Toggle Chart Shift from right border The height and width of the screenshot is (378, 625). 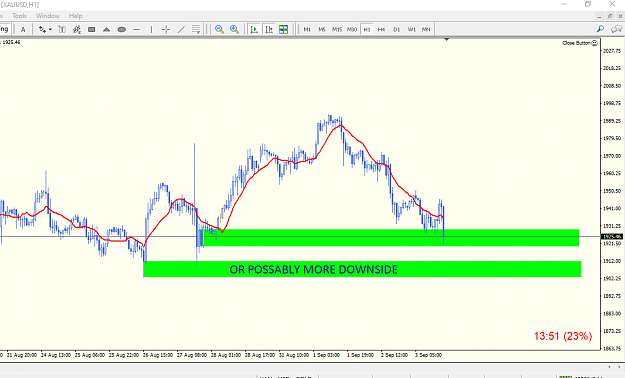click(269, 30)
